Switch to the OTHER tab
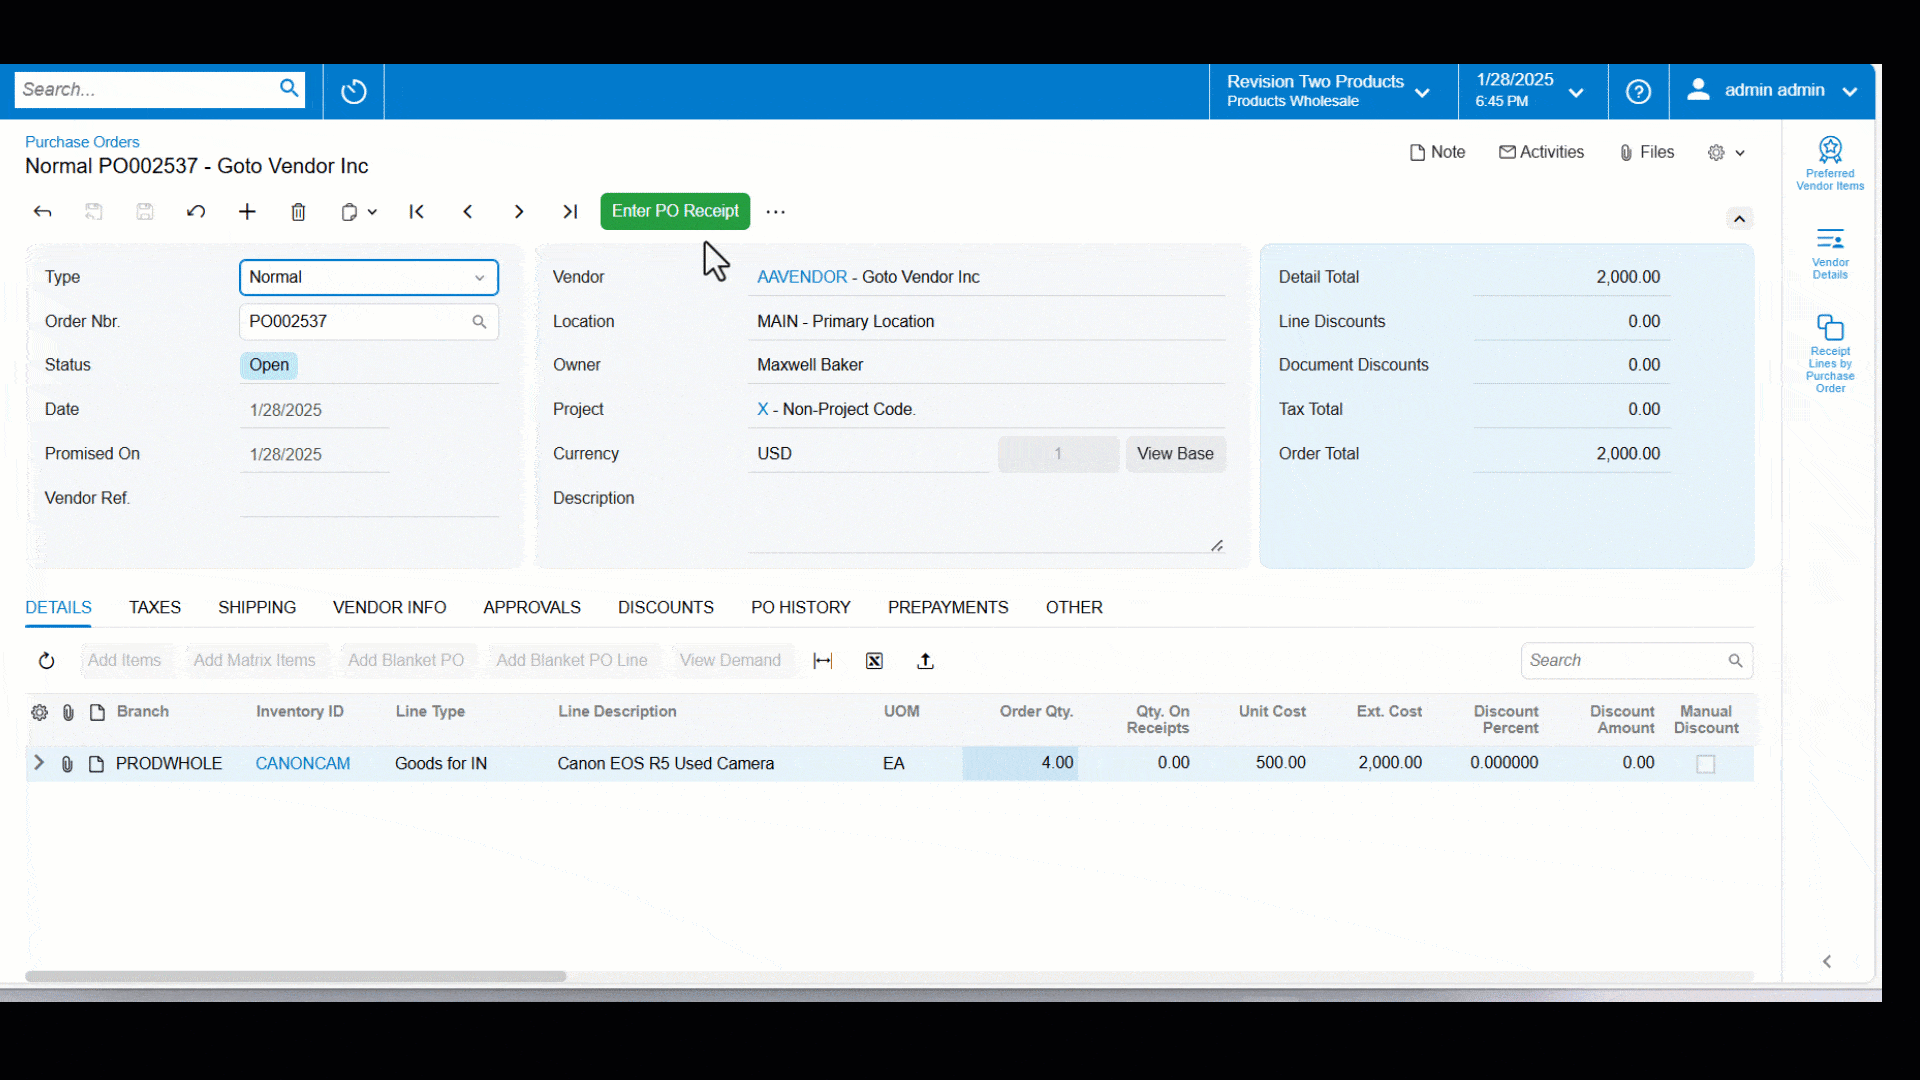The width and height of the screenshot is (1920, 1080). tap(1074, 608)
